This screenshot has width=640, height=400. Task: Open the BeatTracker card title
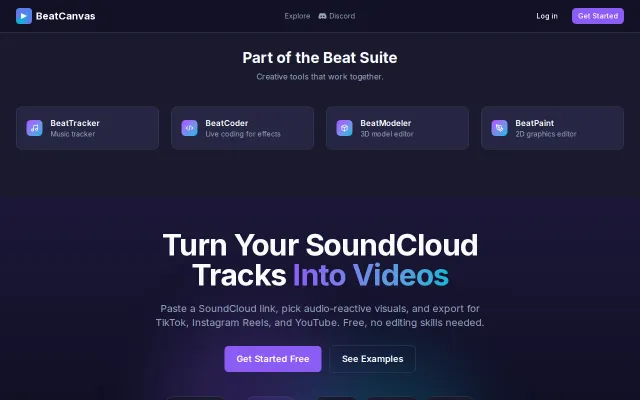click(x=75, y=123)
